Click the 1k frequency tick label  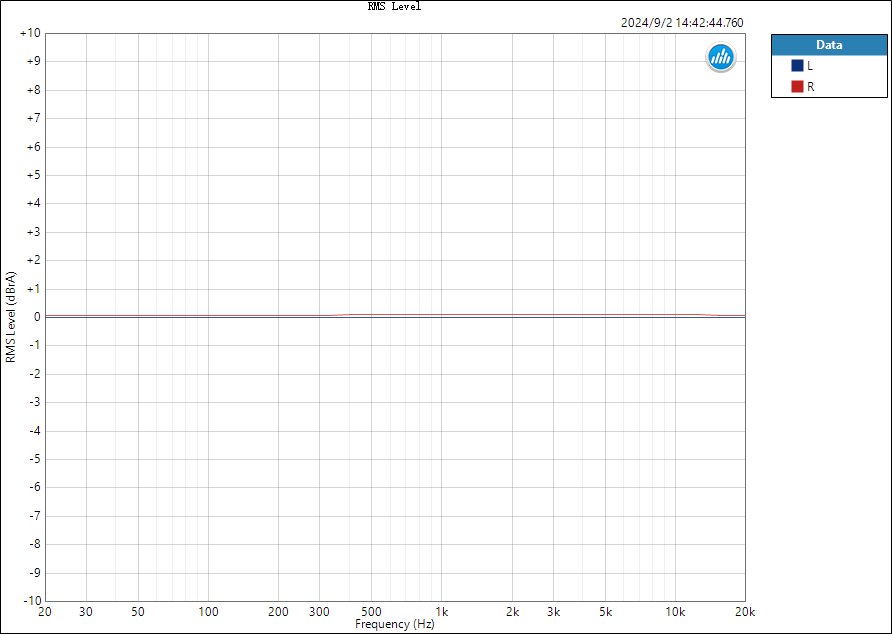441,612
